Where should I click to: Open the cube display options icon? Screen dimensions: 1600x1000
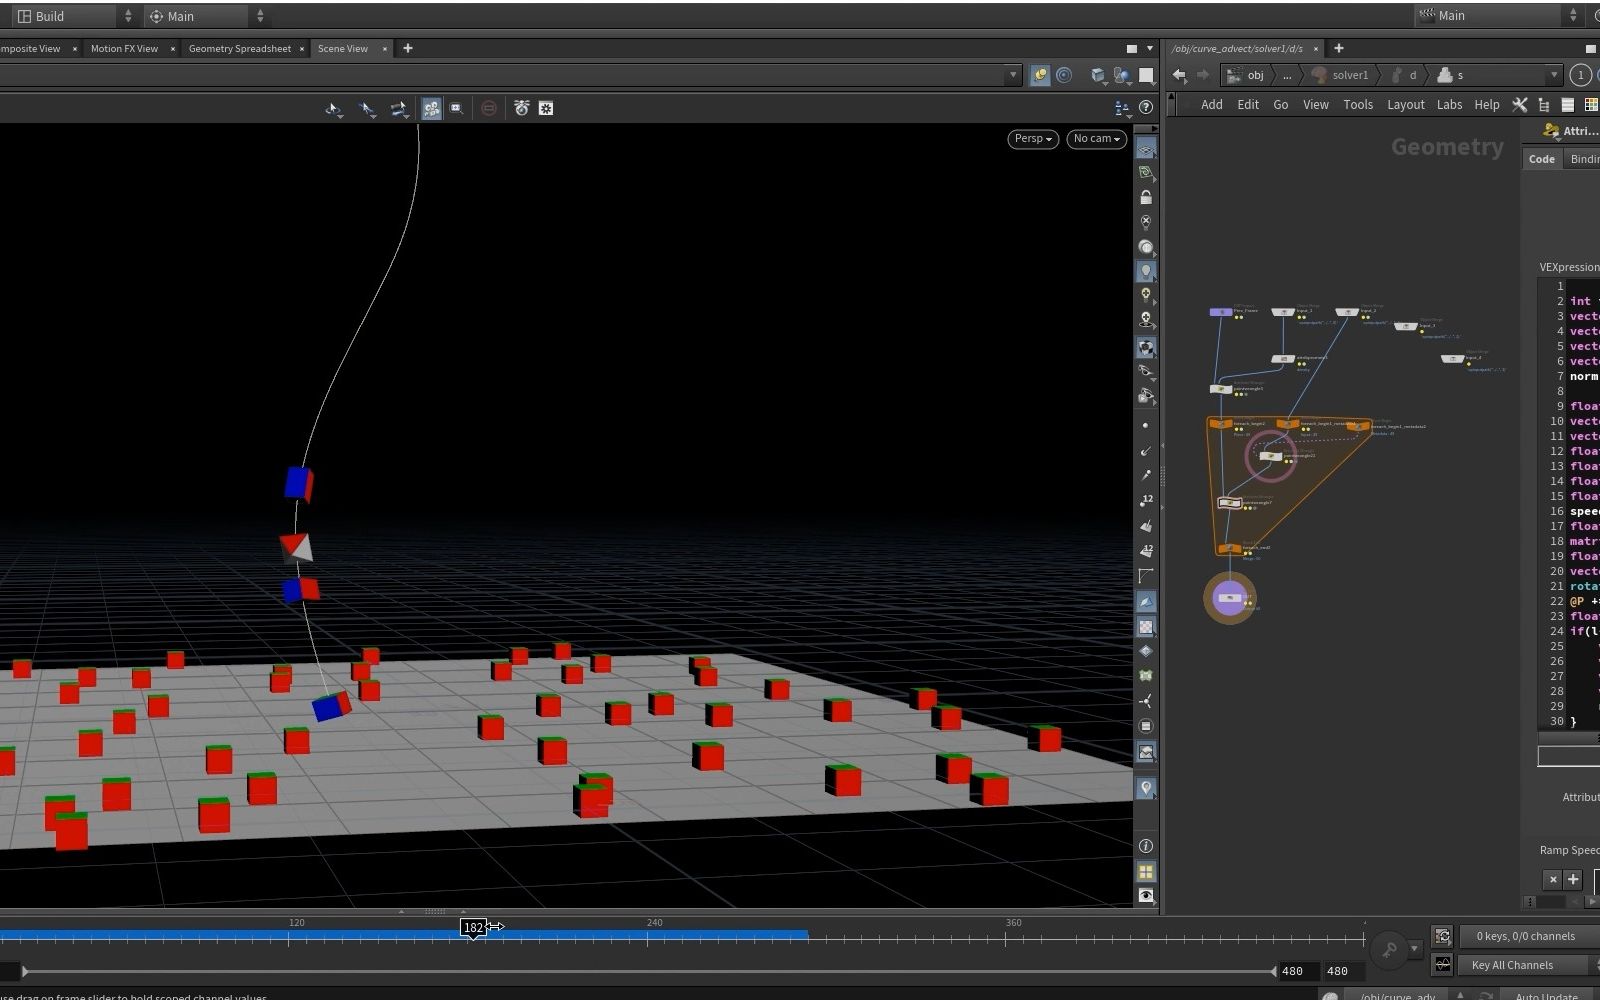(1099, 75)
